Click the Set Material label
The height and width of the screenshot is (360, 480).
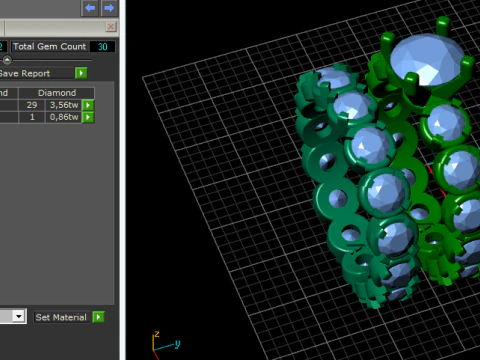[x=61, y=317]
